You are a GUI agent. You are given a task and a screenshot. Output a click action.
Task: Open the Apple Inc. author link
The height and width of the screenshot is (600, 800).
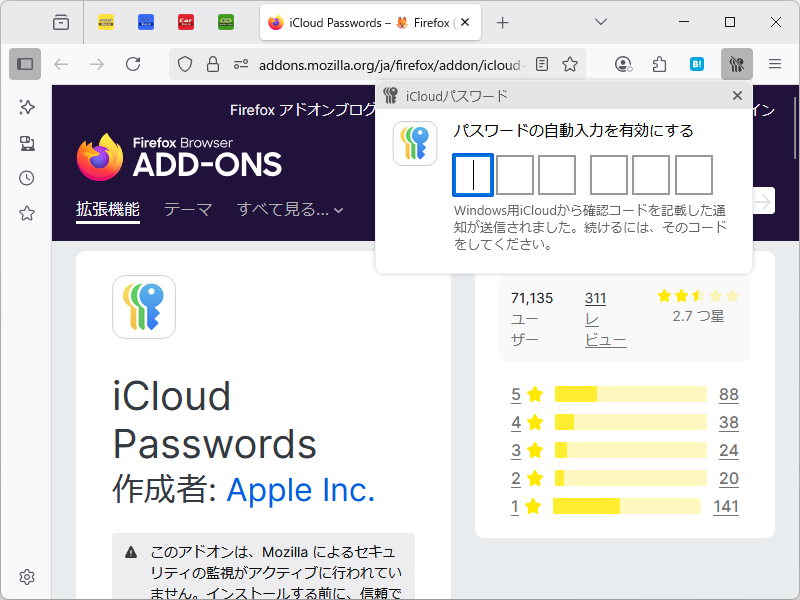click(x=300, y=490)
